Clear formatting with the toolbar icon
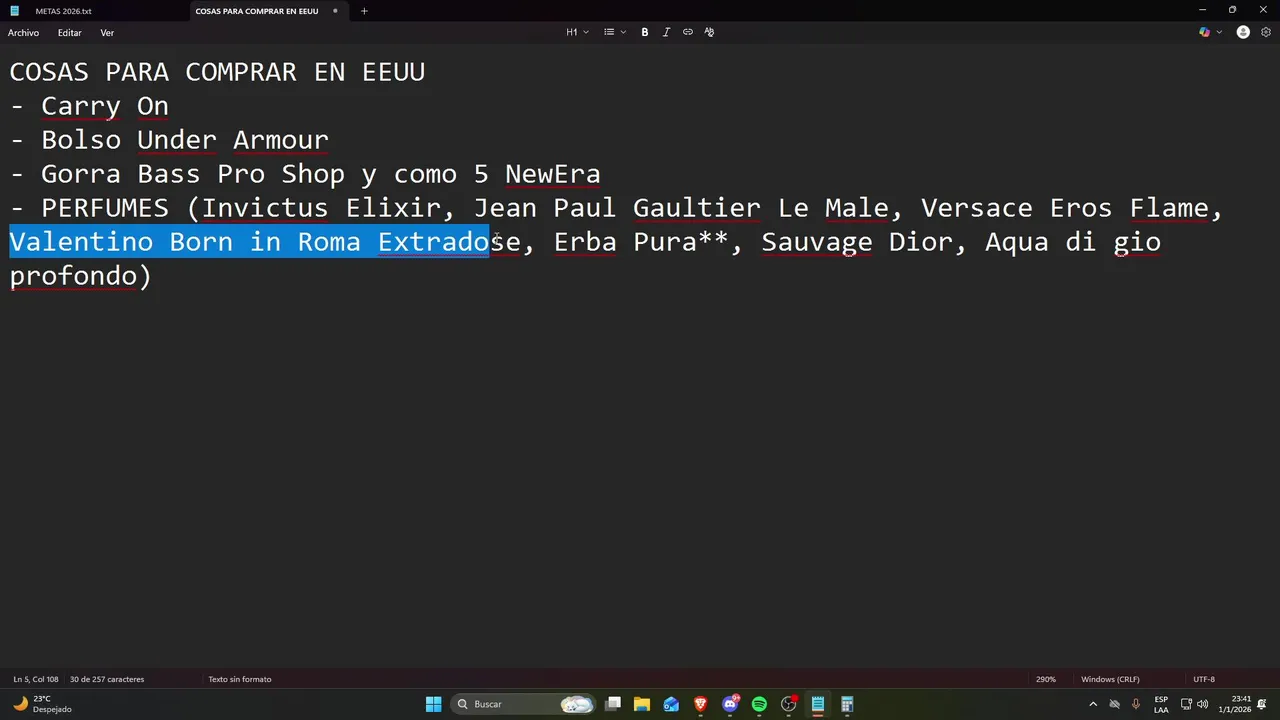The width and height of the screenshot is (1280, 720). coord(709,32)
